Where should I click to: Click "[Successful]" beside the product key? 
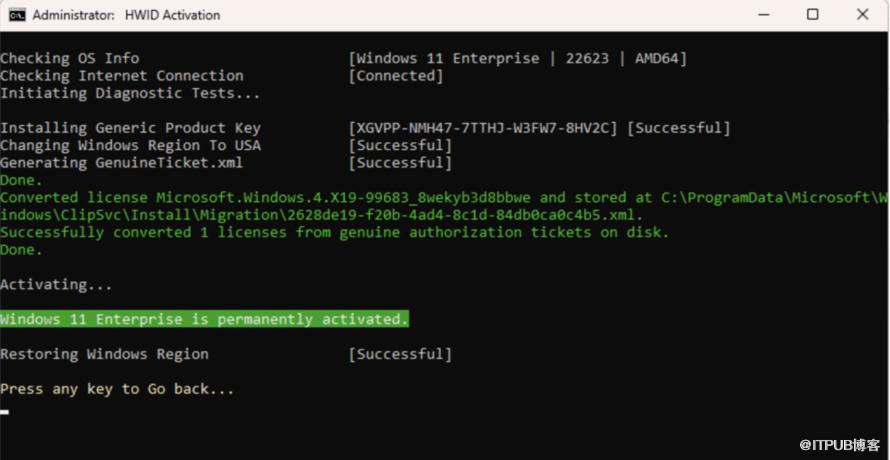pos(678,128)
